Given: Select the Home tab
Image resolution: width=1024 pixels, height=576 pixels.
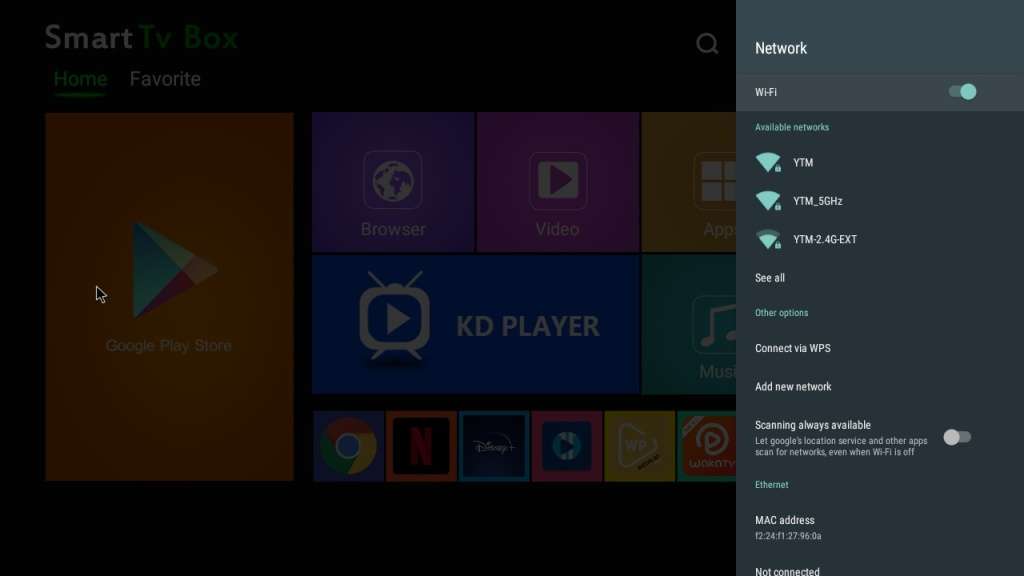Looking at the screenshot, I should [80, 79].
